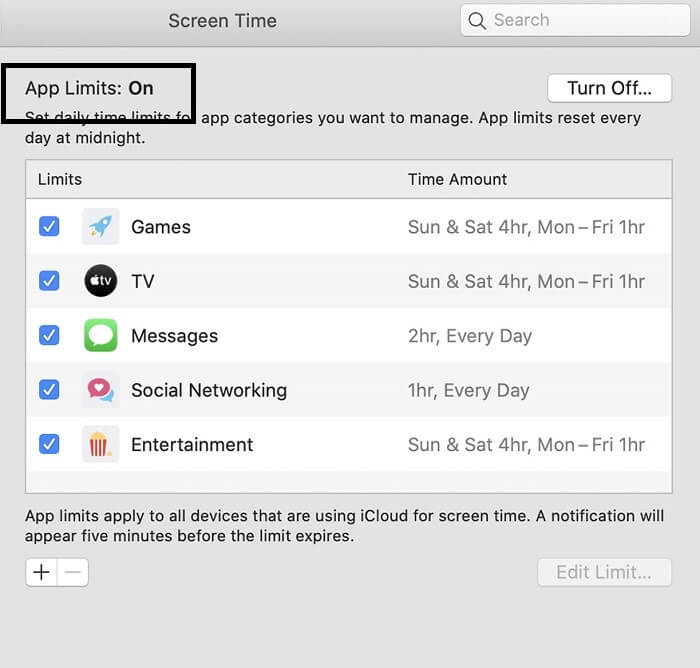
Task: Disable the TV limit checkbox
Action: click(x=49, y=281)
